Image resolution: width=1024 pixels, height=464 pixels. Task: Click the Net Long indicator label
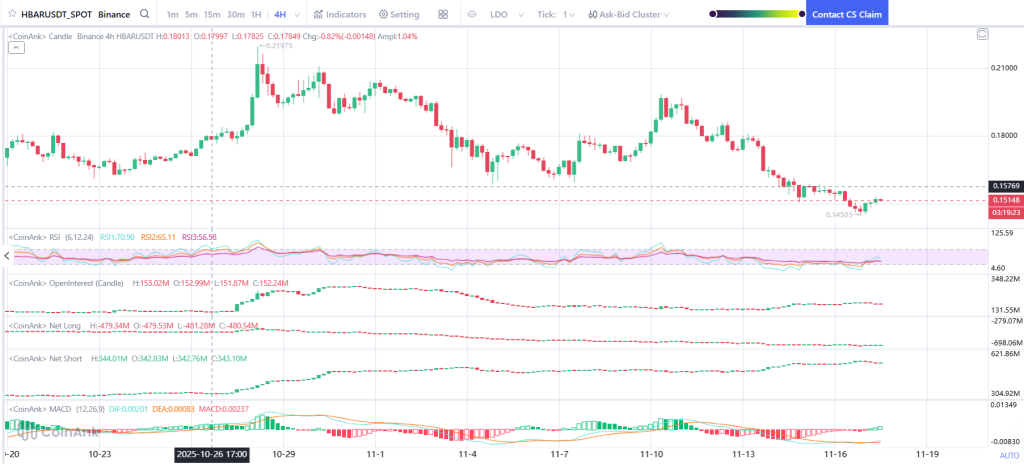click(44, 325)
